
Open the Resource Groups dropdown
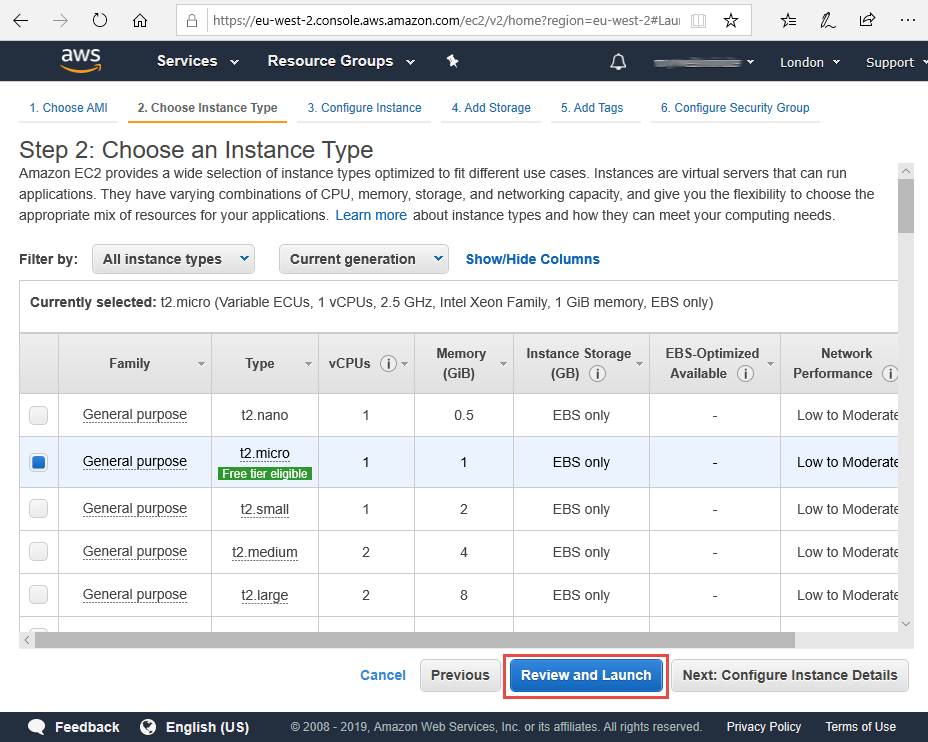coord(341,61)
